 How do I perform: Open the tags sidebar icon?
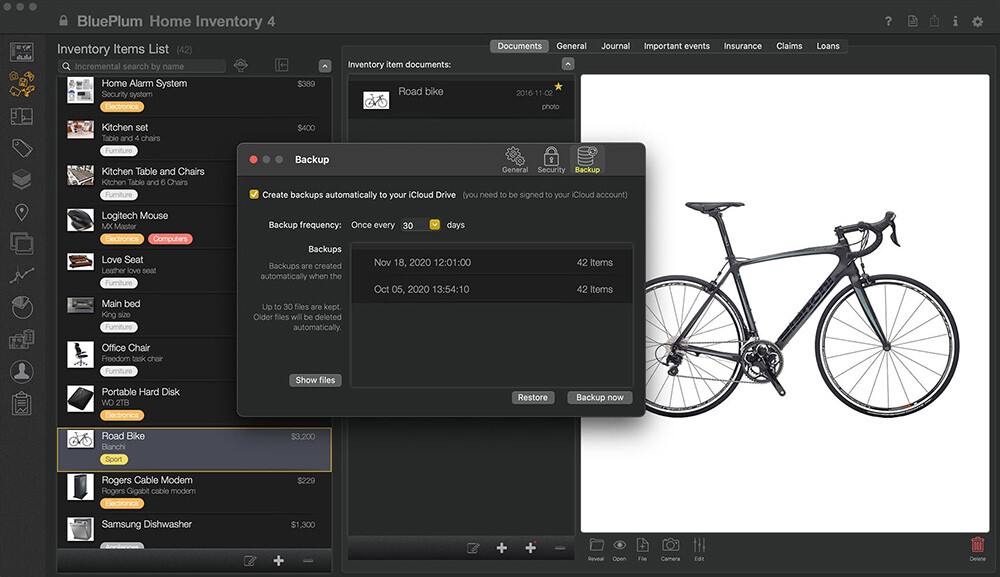click(22, 148)
